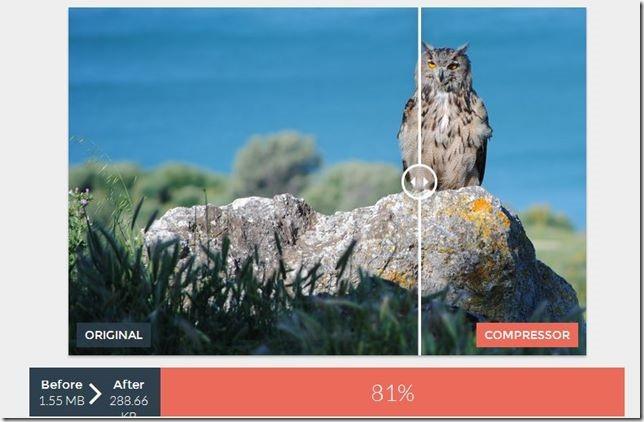
Task: Click the blurred green bush behind the rock
Action: tap(276, 164)
